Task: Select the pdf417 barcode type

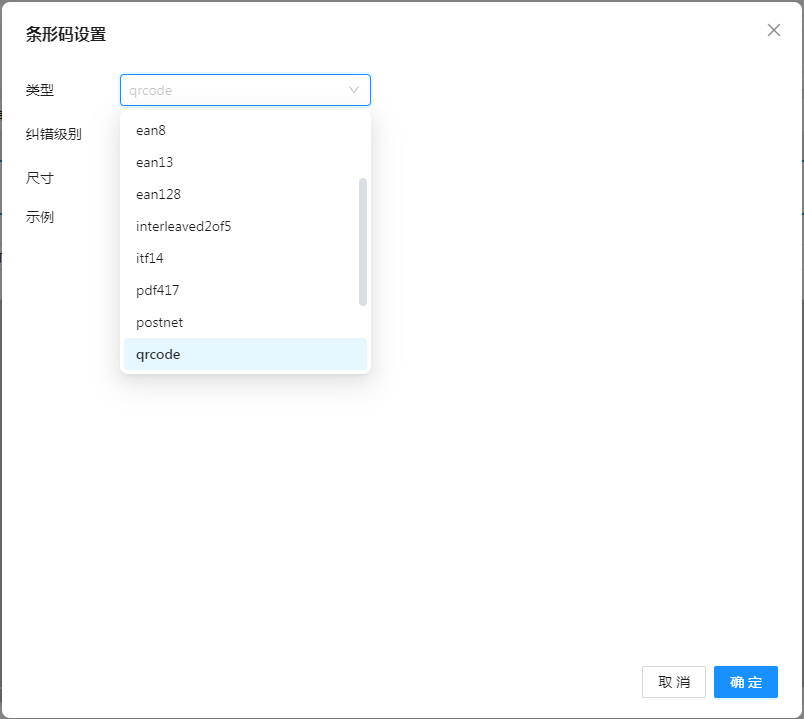Action: [158, 290]
